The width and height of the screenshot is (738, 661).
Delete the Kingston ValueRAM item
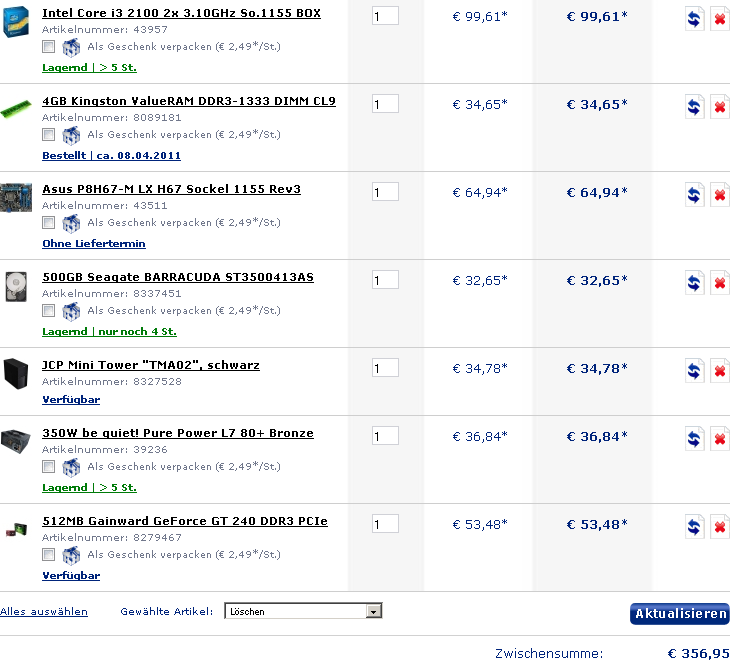pos(720,107)
